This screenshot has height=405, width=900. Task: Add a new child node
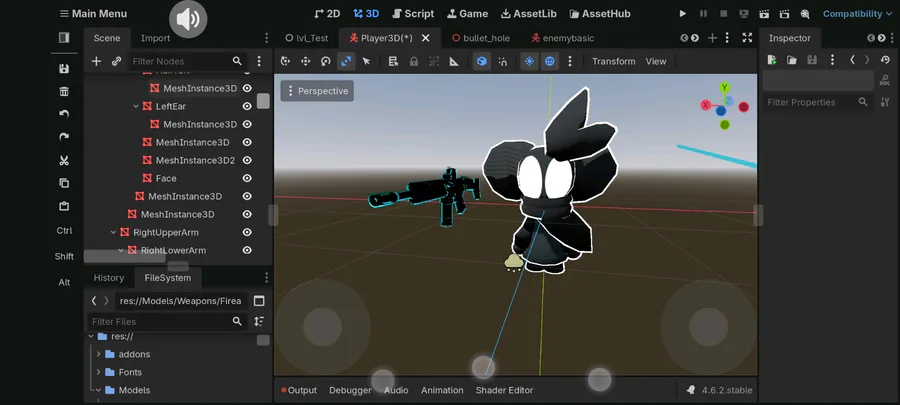pos(96,61)
